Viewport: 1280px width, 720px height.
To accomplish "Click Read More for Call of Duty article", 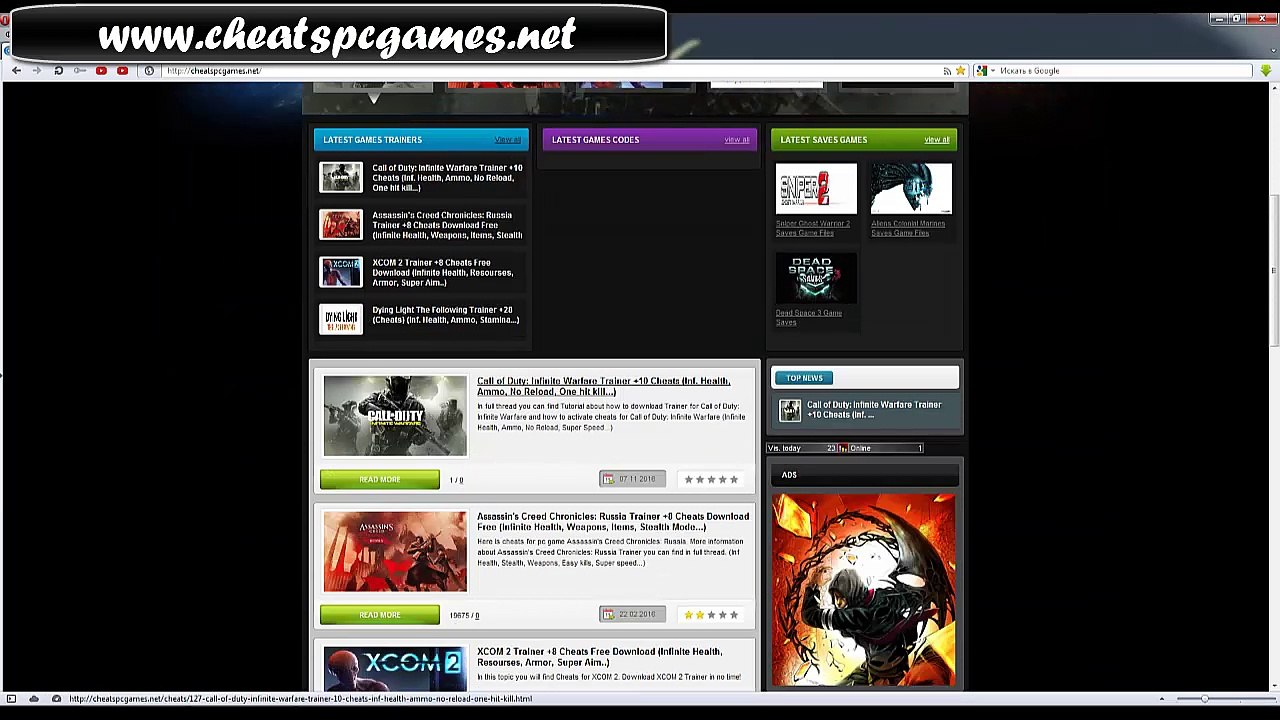I will [x=380, y=480].
